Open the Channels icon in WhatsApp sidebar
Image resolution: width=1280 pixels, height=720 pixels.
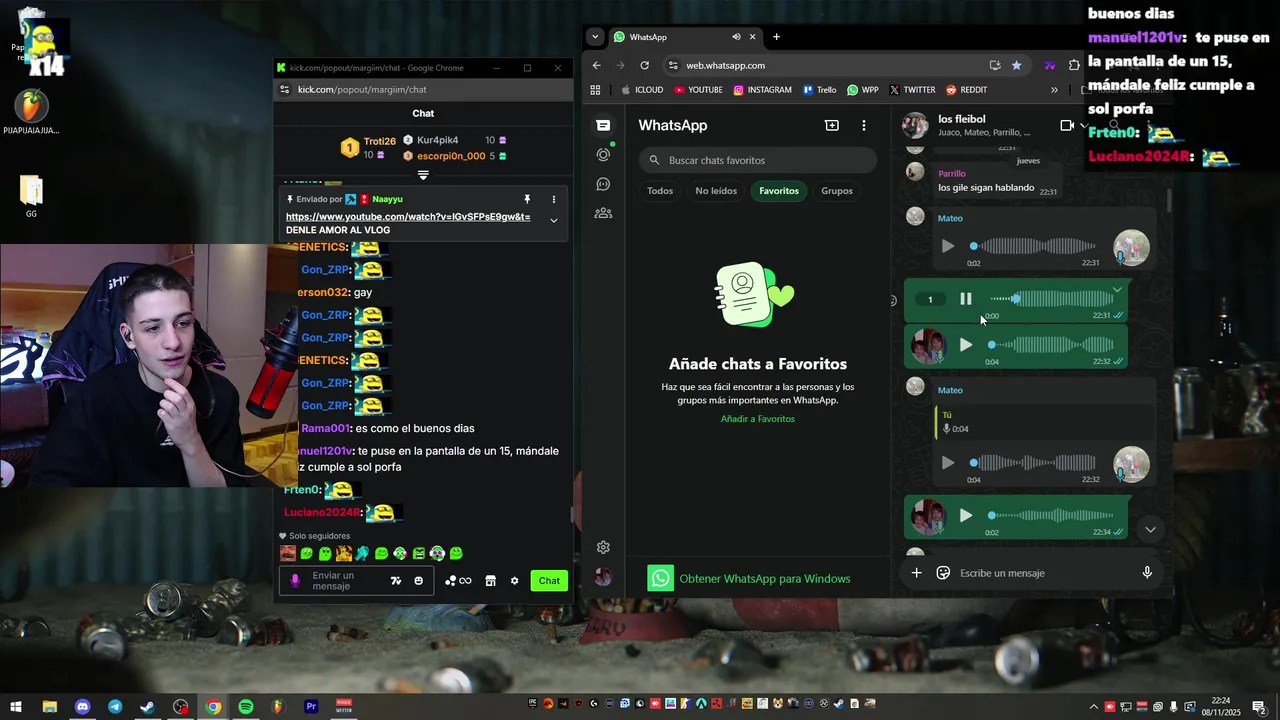pyautogui.click(x=603, y=184)
